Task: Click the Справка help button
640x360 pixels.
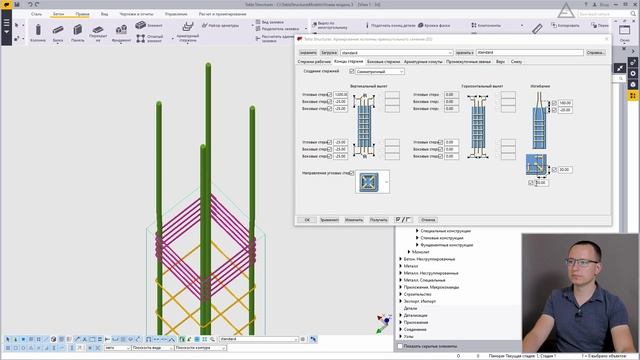Action: coord(596,53)
